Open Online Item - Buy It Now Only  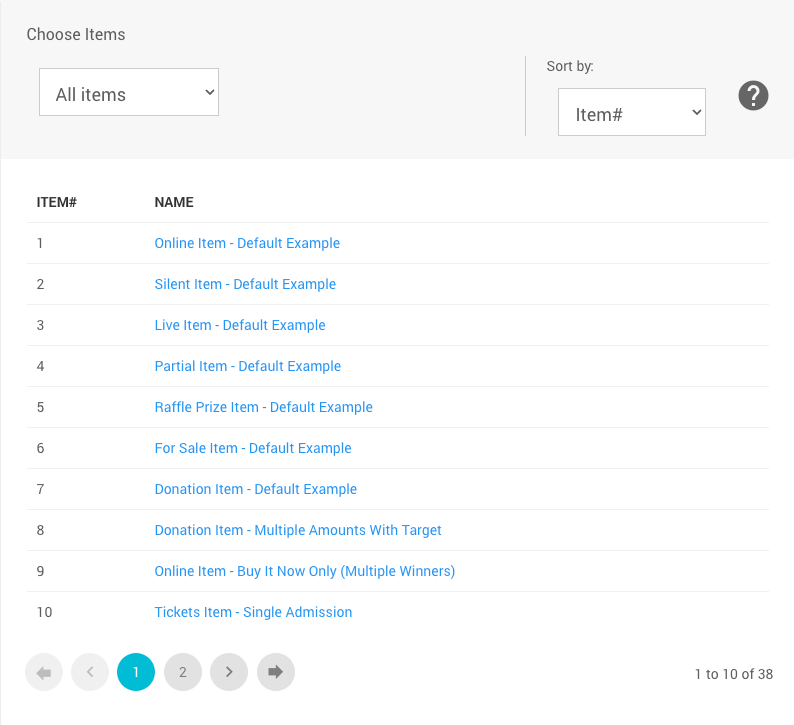pyautogui.click(x=304, y=571)
